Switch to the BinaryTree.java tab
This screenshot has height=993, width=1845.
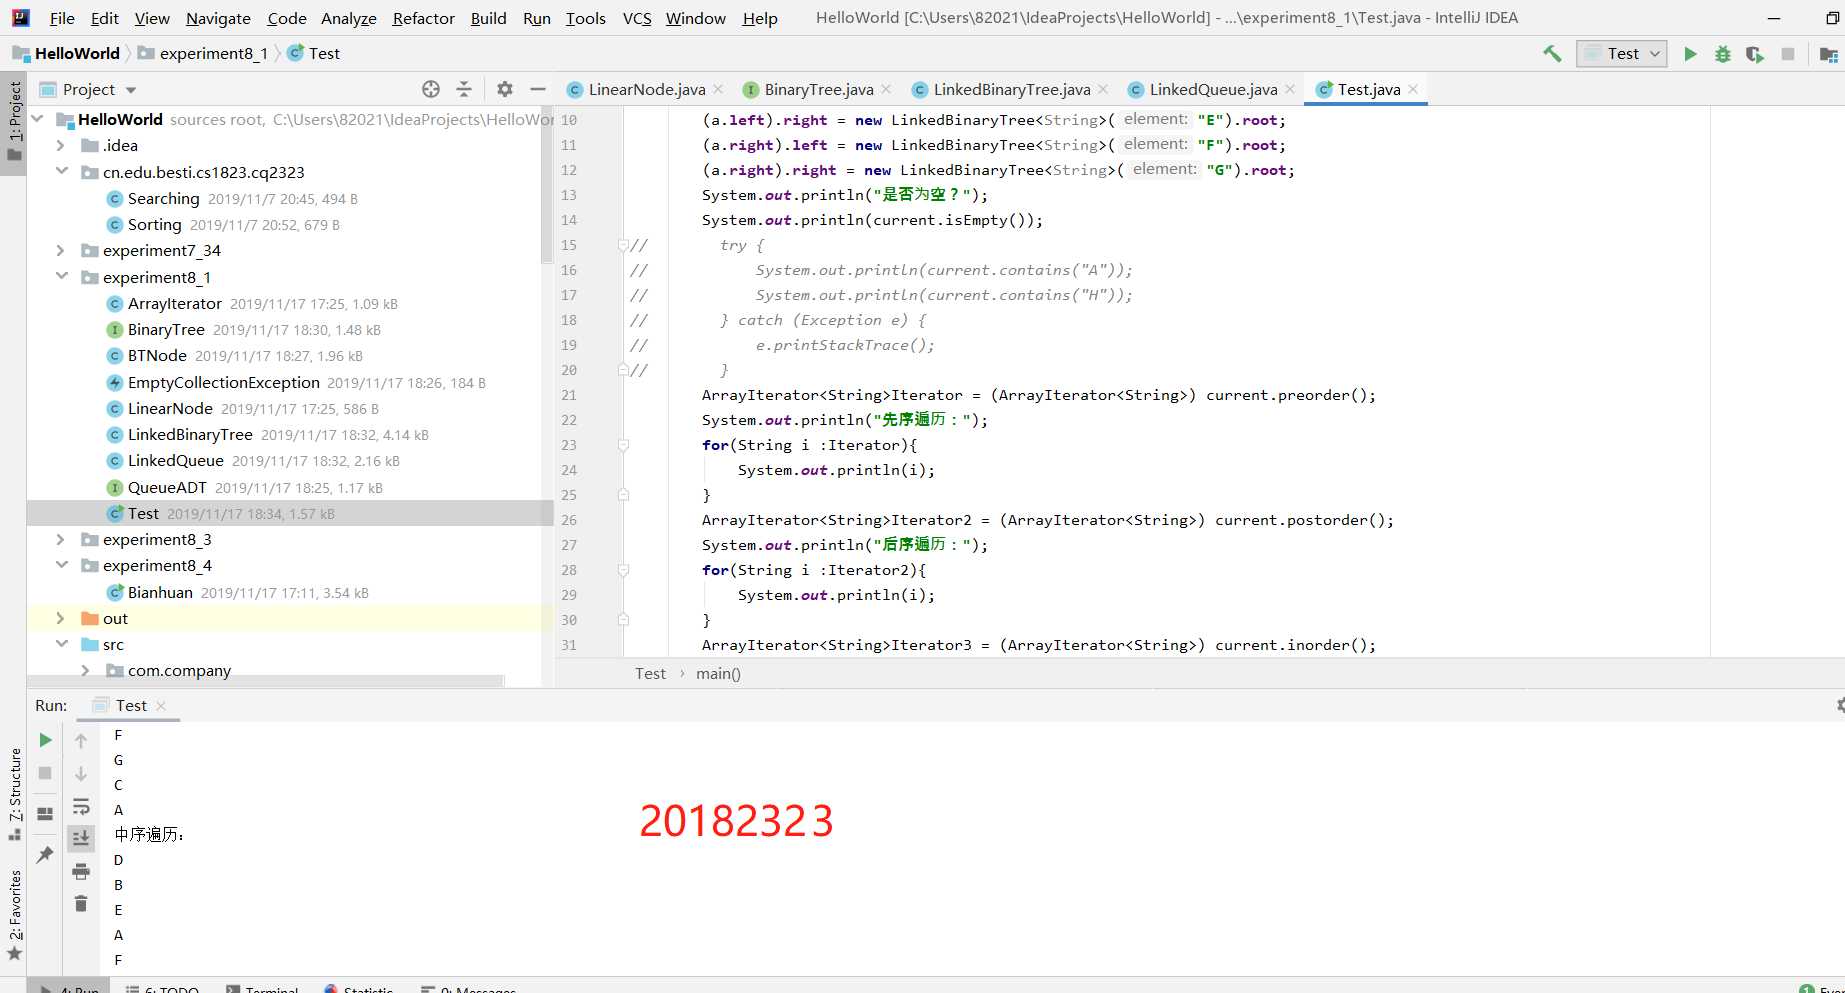(x=818, y=89)
